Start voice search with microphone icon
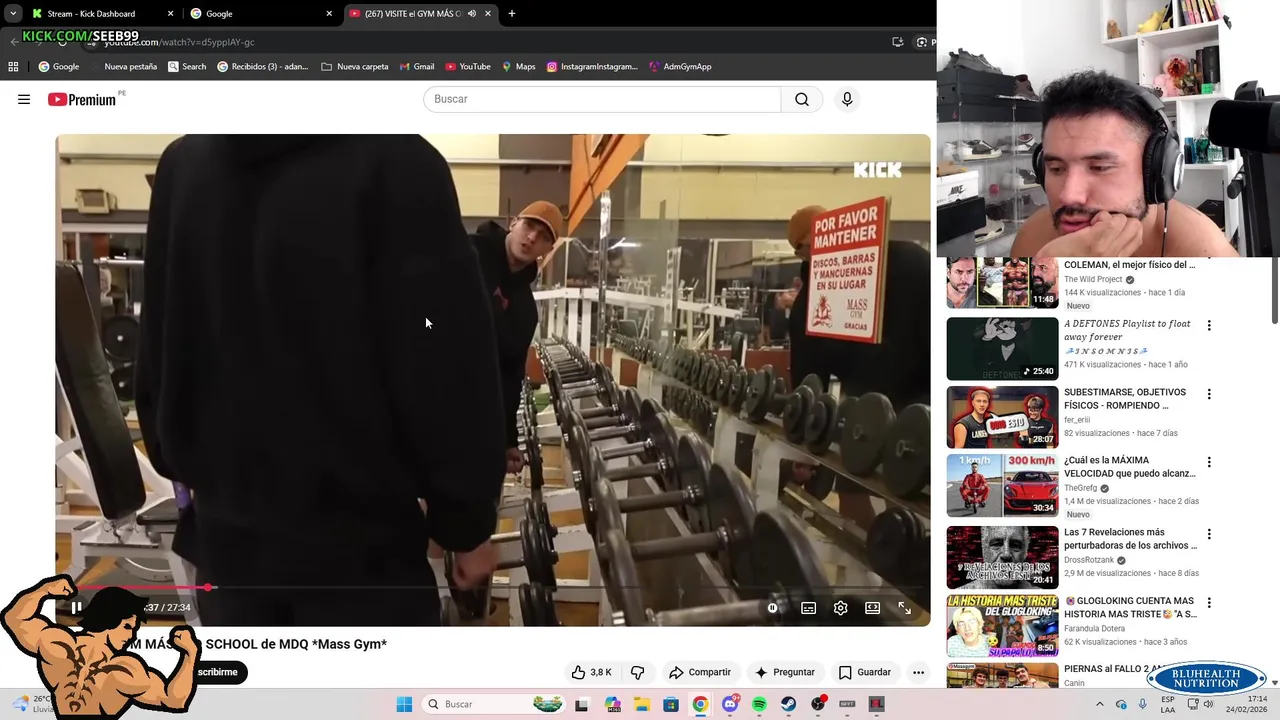This screenshot has width=1280, height=720. click(847, 99)
